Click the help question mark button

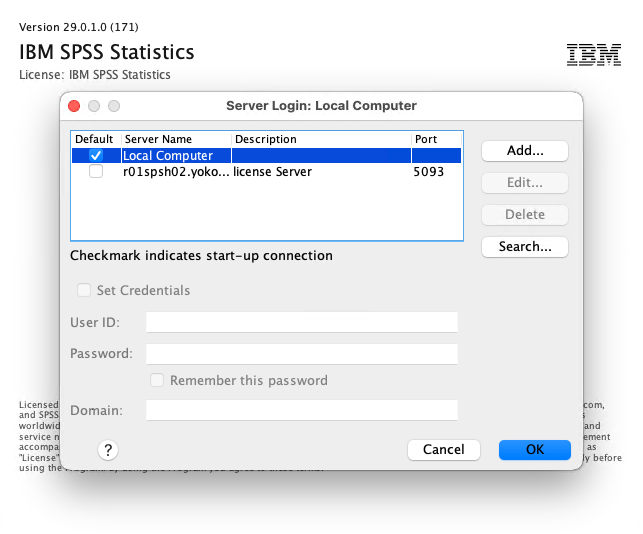point(107,450)
